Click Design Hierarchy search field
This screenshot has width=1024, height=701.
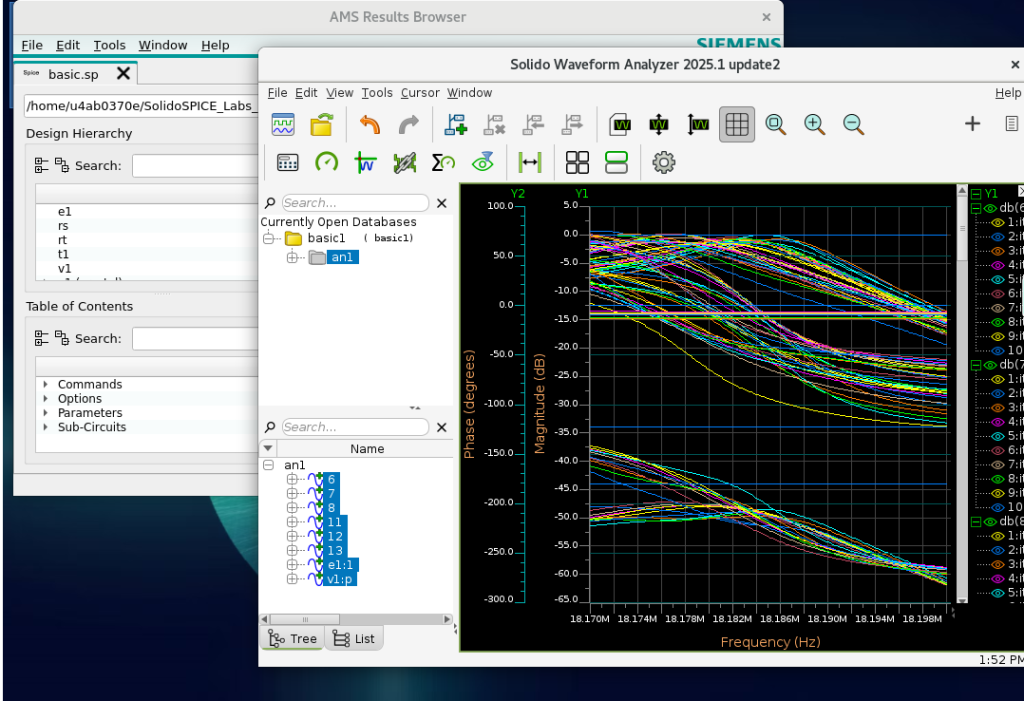[x=195, y=166]
